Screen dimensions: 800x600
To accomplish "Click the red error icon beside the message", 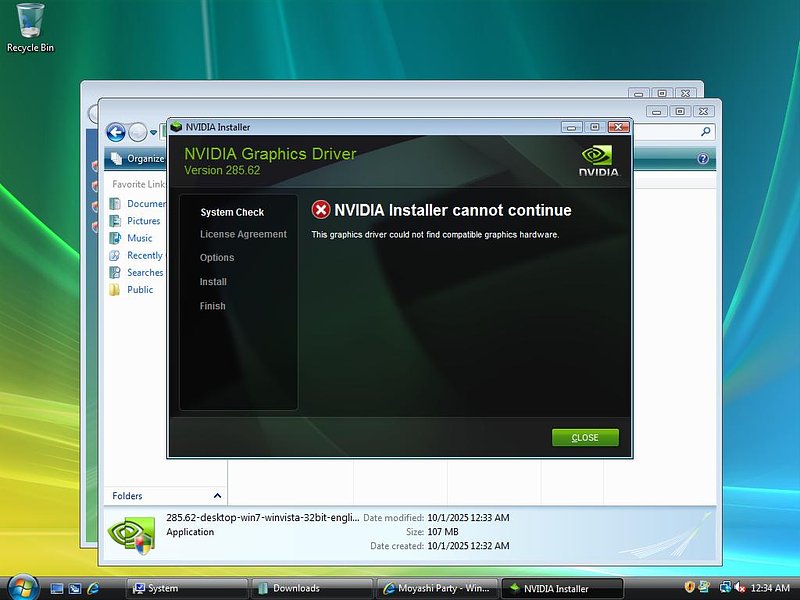I will pos(321,210).
